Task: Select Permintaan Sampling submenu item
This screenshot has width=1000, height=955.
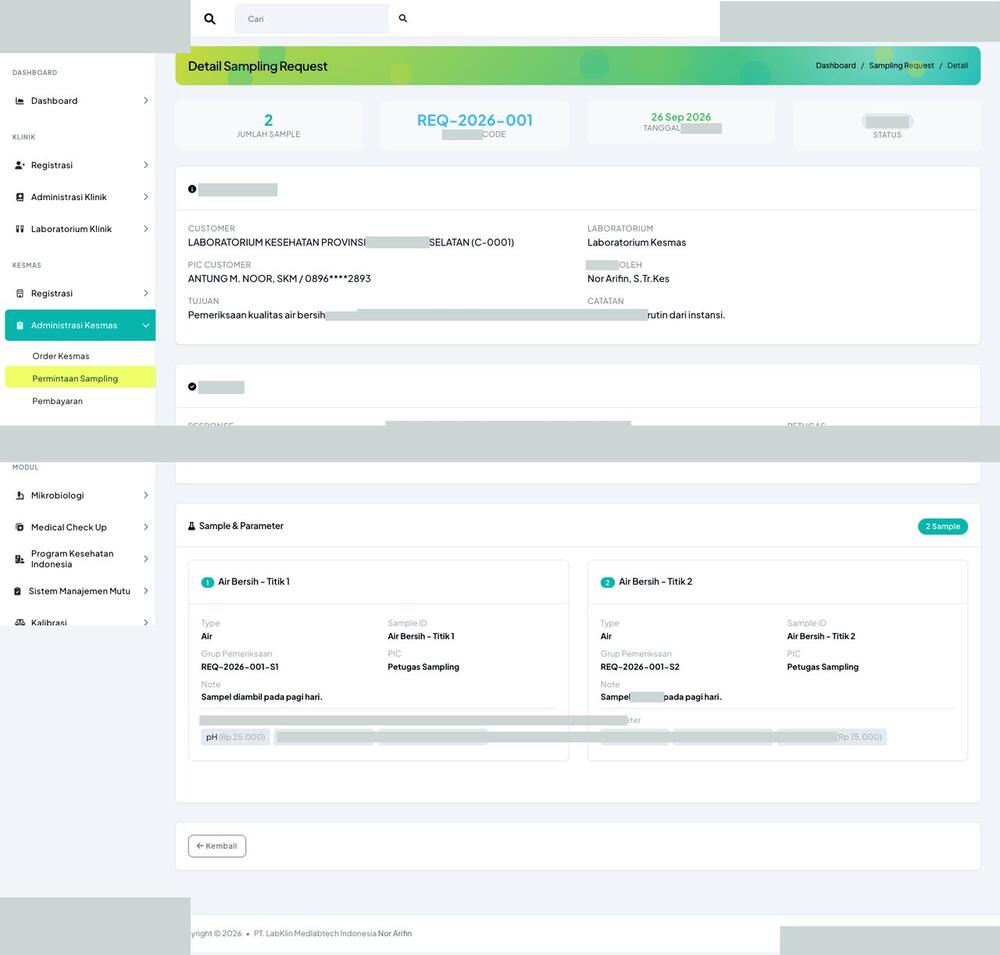Action: pos(80,378)
